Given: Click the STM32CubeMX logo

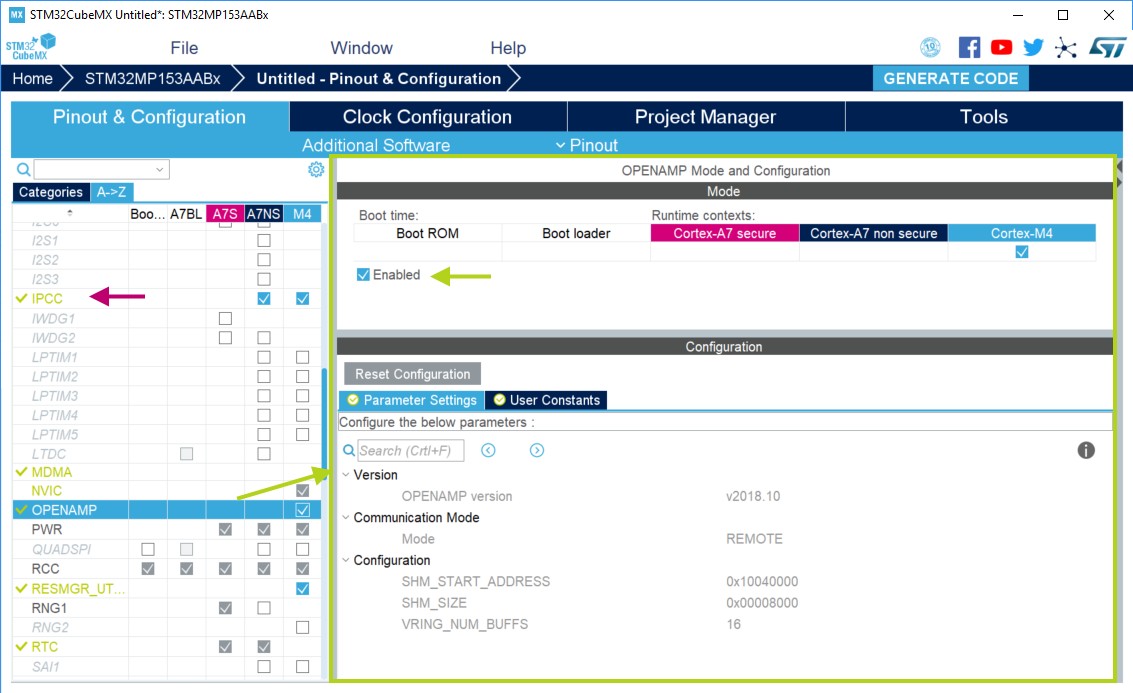Looking at the screenshot, I should tap(30, 47).
